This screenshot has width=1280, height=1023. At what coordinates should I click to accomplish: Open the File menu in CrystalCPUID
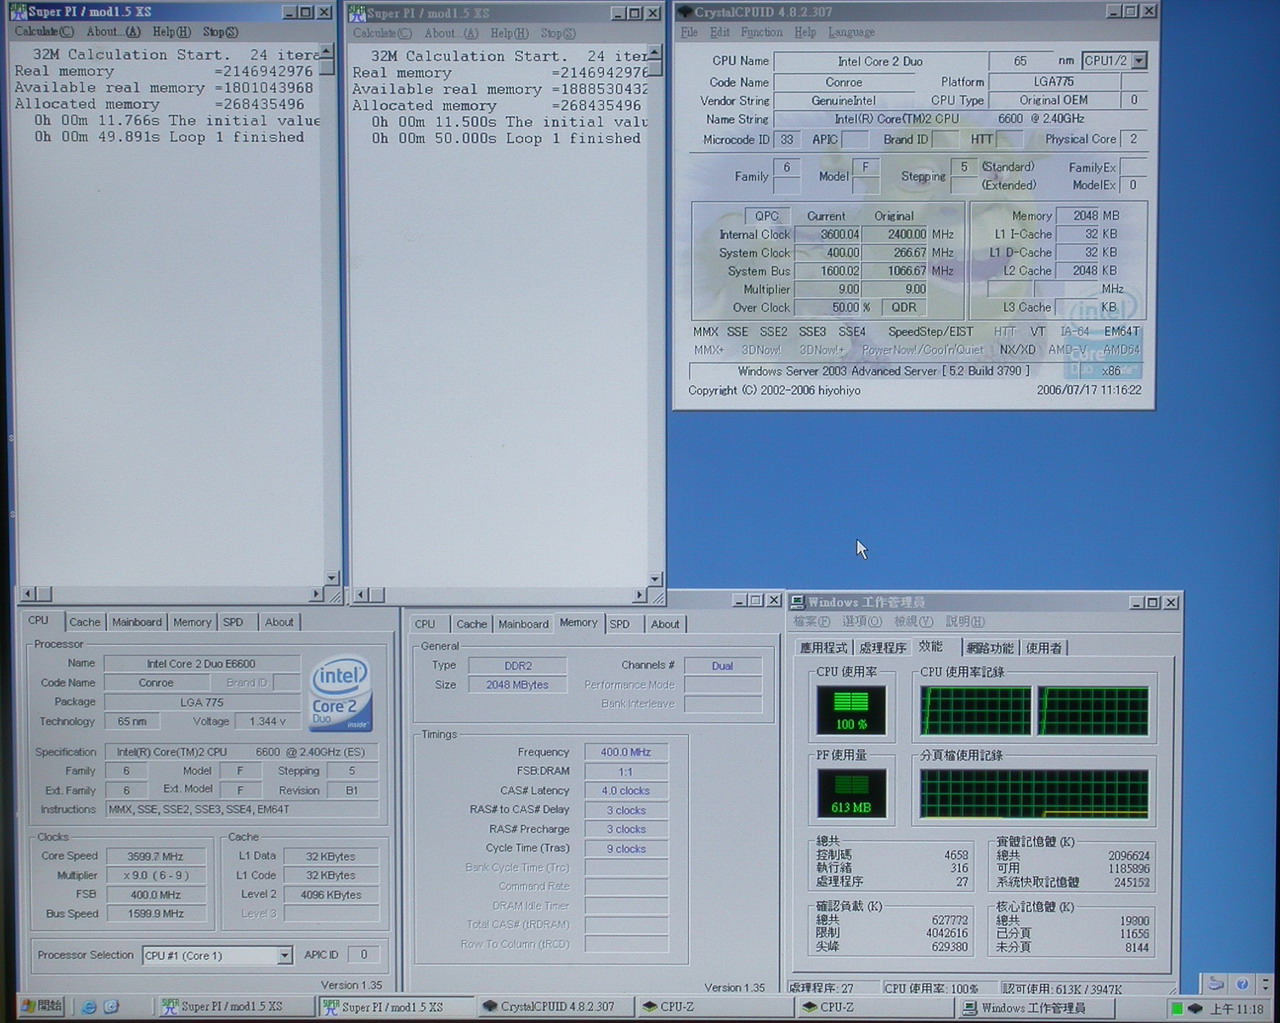689,32
